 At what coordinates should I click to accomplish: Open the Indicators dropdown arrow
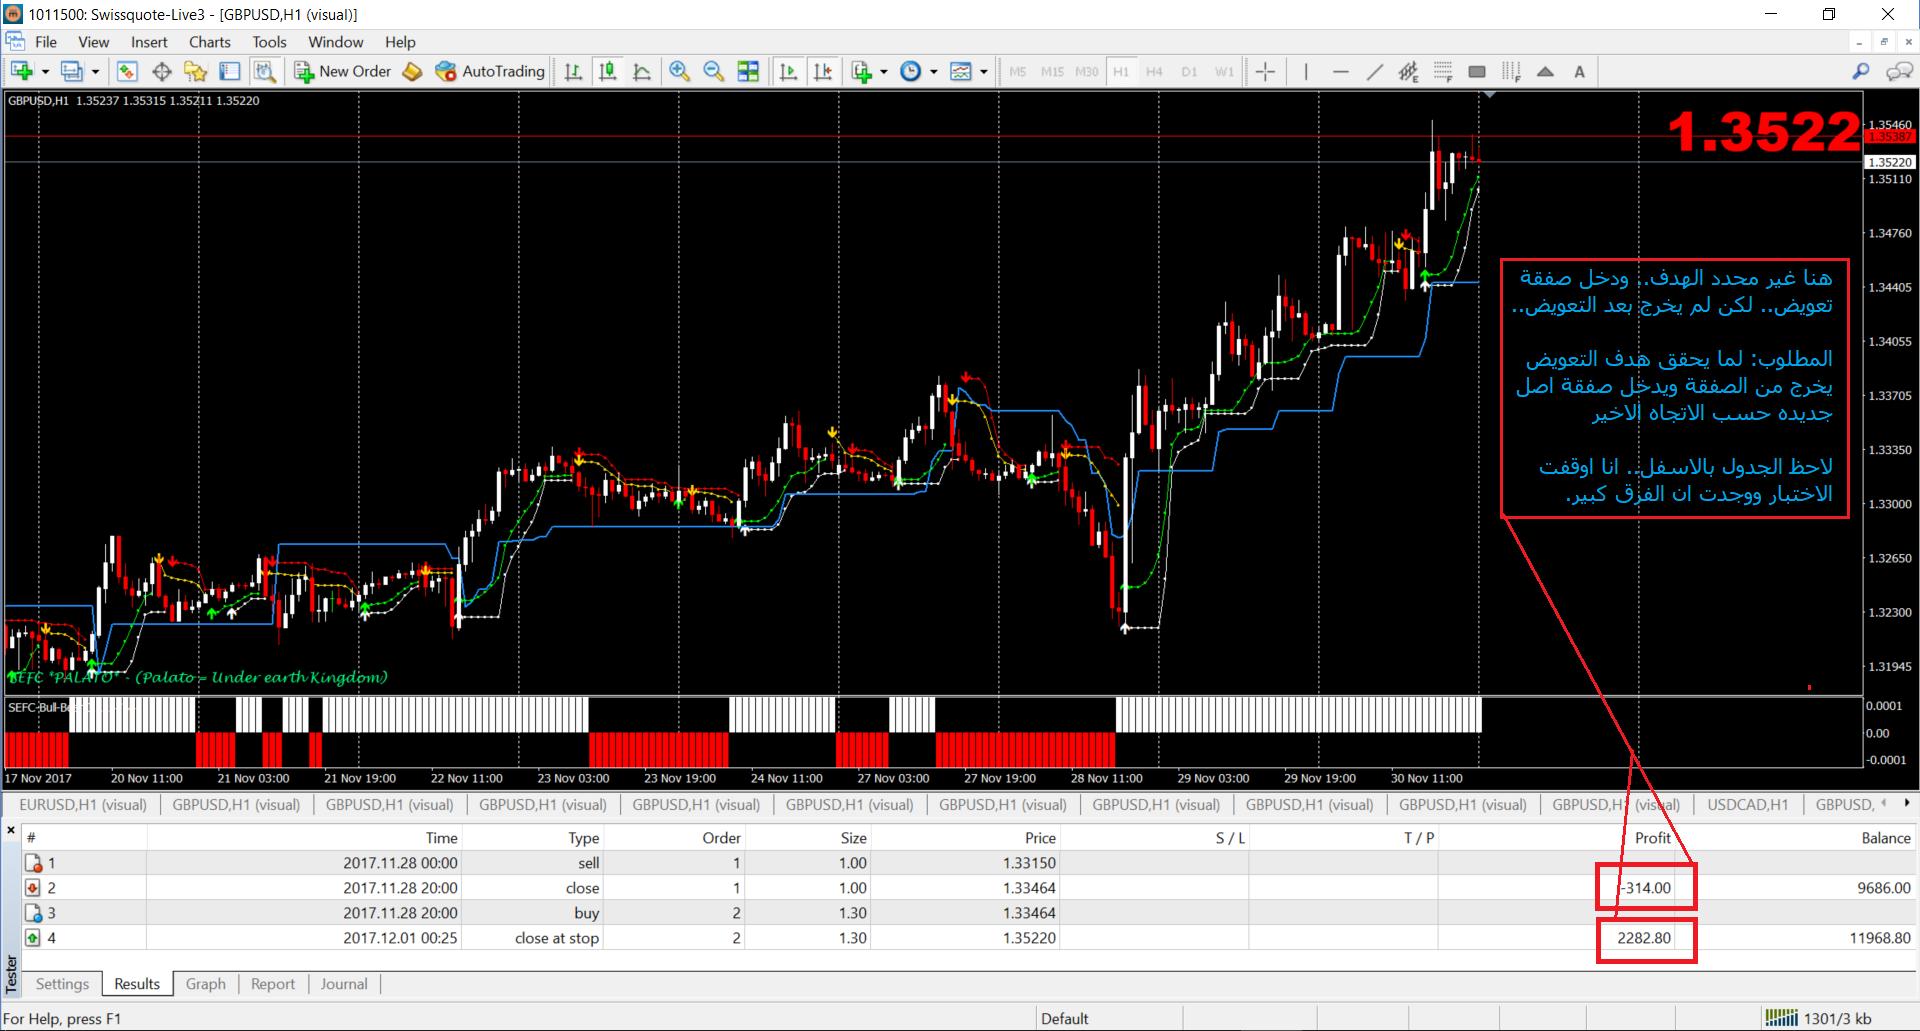coord(884,71)
